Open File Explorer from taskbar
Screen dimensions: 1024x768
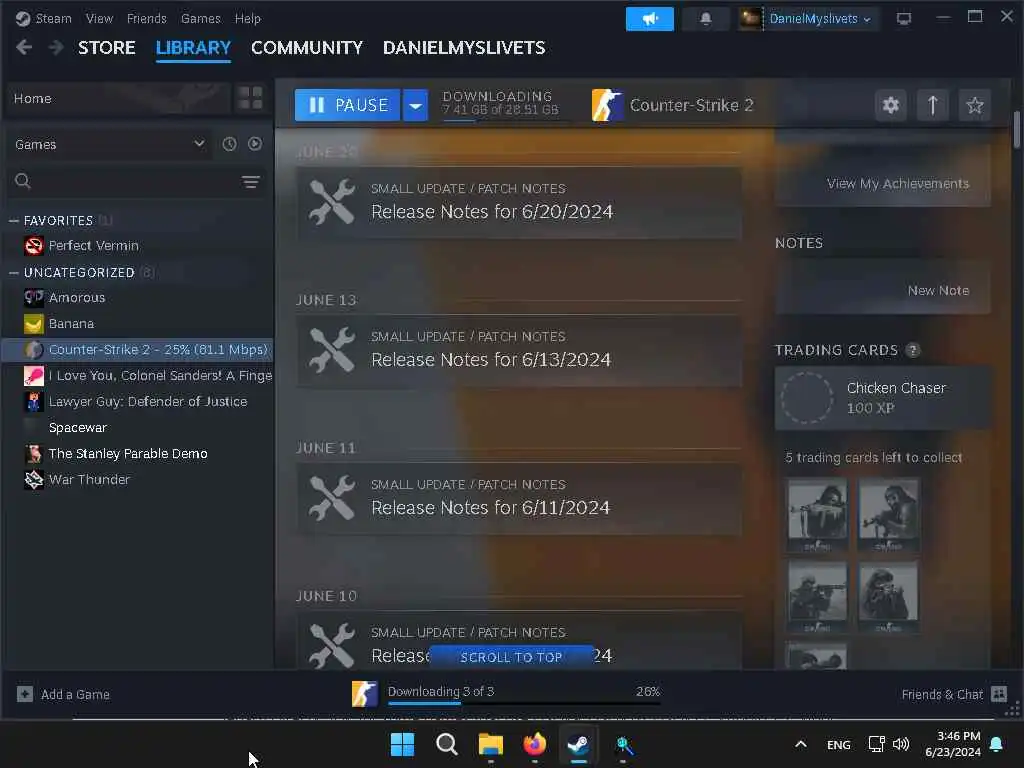pos(490,744)
